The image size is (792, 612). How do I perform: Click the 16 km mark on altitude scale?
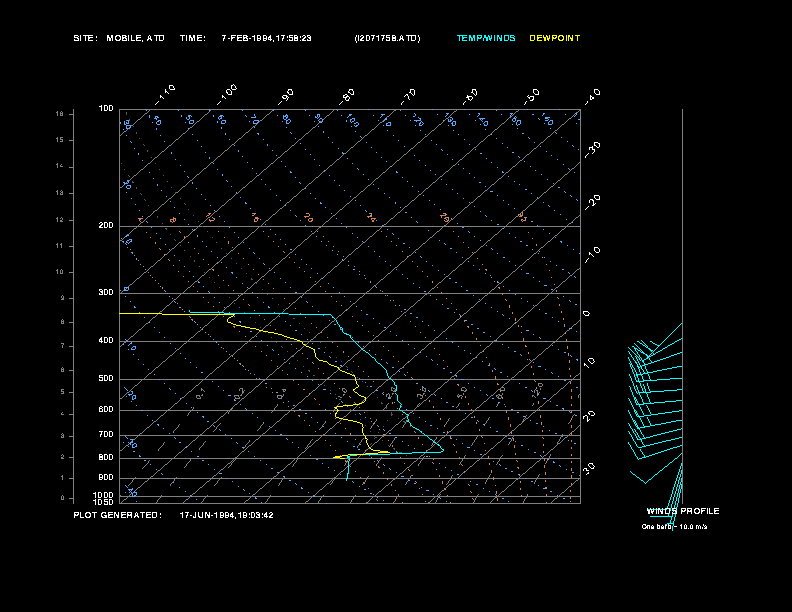60,114
